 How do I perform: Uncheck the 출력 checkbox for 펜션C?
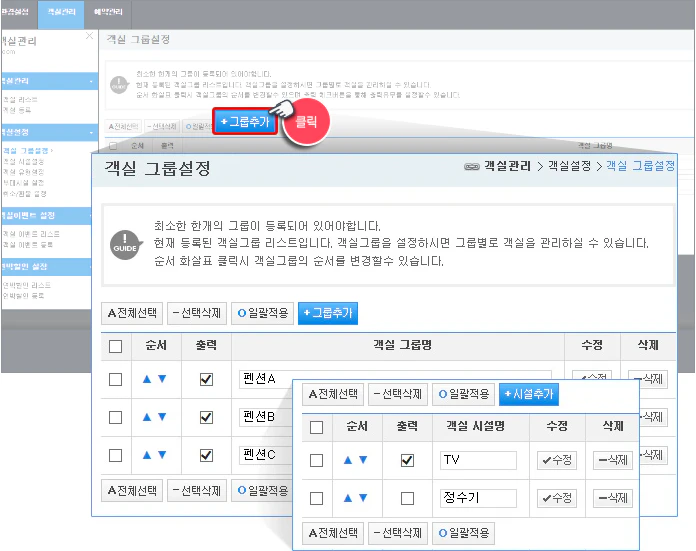coord(206,456)
